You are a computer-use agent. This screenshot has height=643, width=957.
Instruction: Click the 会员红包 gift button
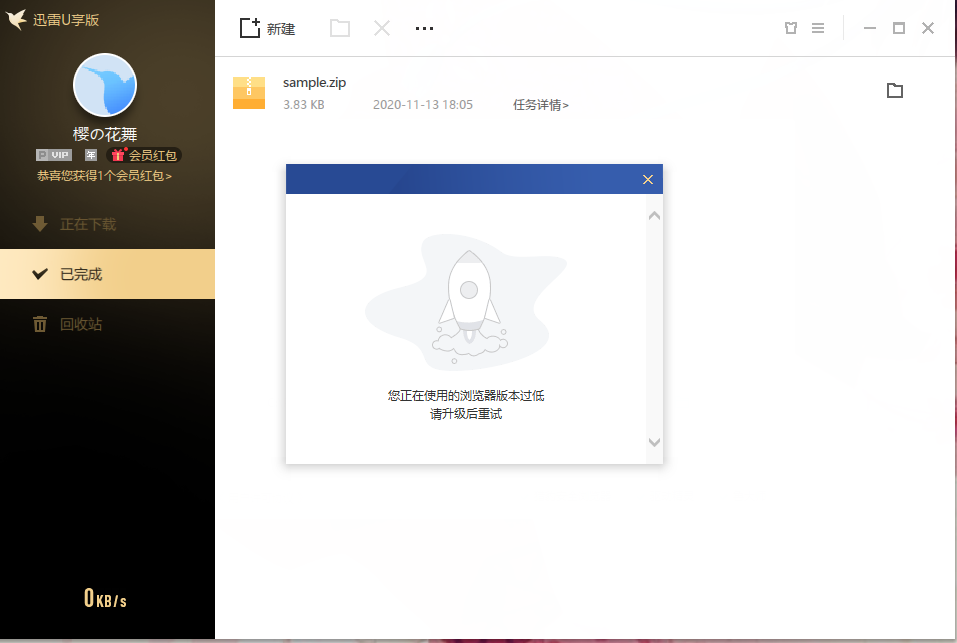point(146,155)
